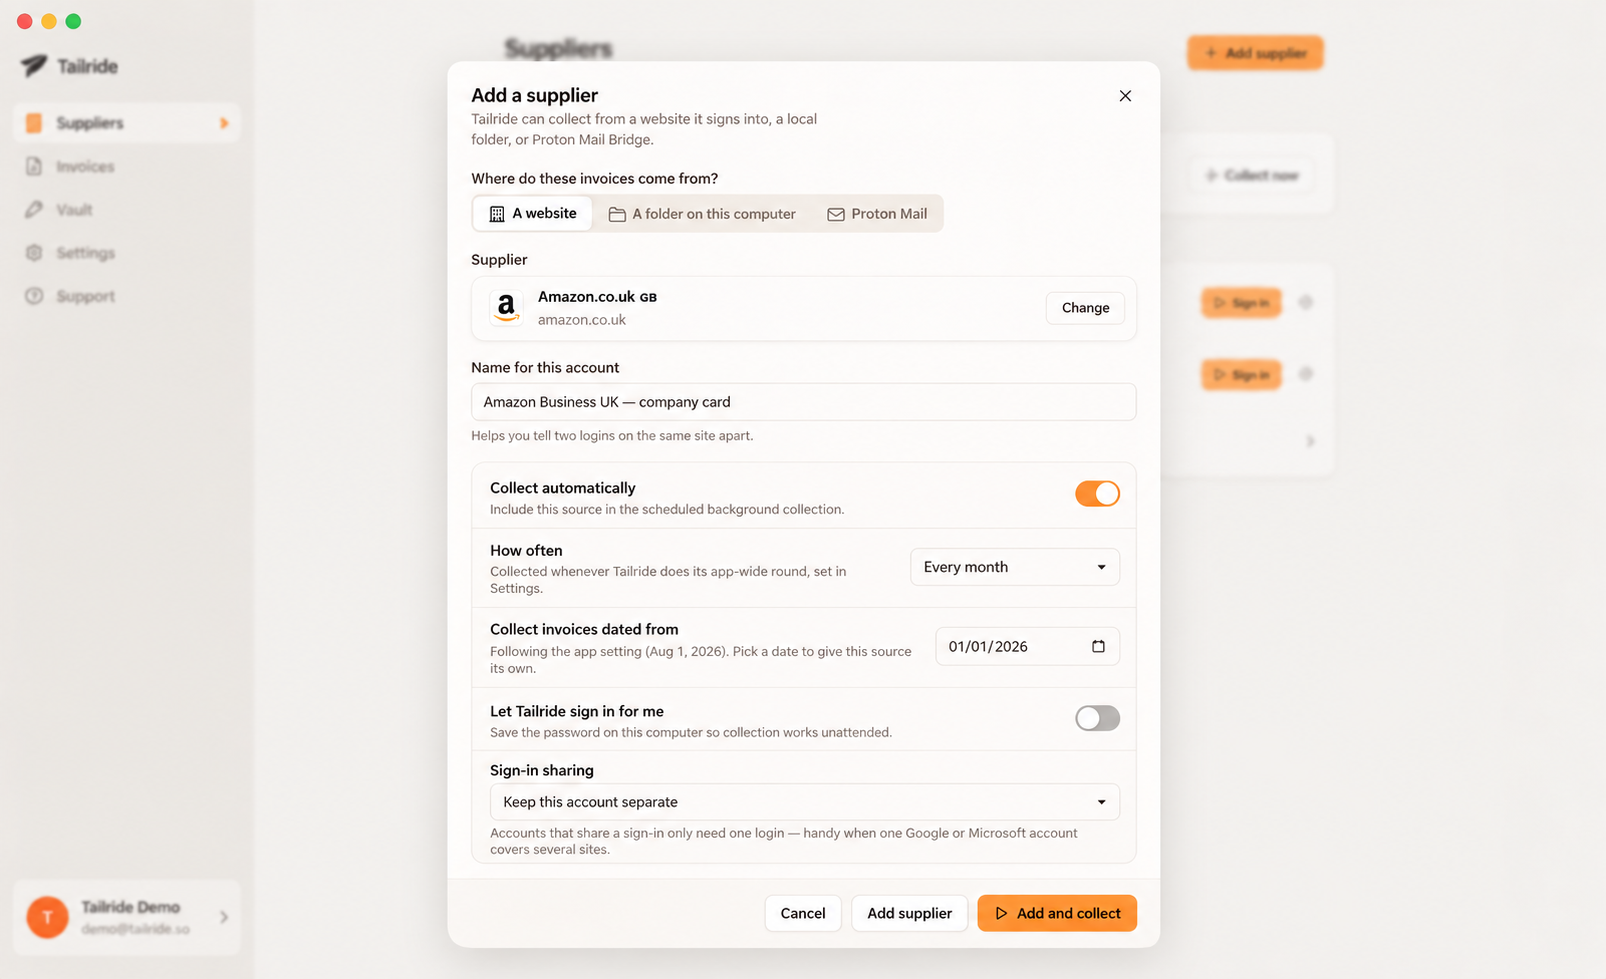The image size is (1606, 979).
Task: Click the Tailride Demo avatar
Action: tap(47, 917)
